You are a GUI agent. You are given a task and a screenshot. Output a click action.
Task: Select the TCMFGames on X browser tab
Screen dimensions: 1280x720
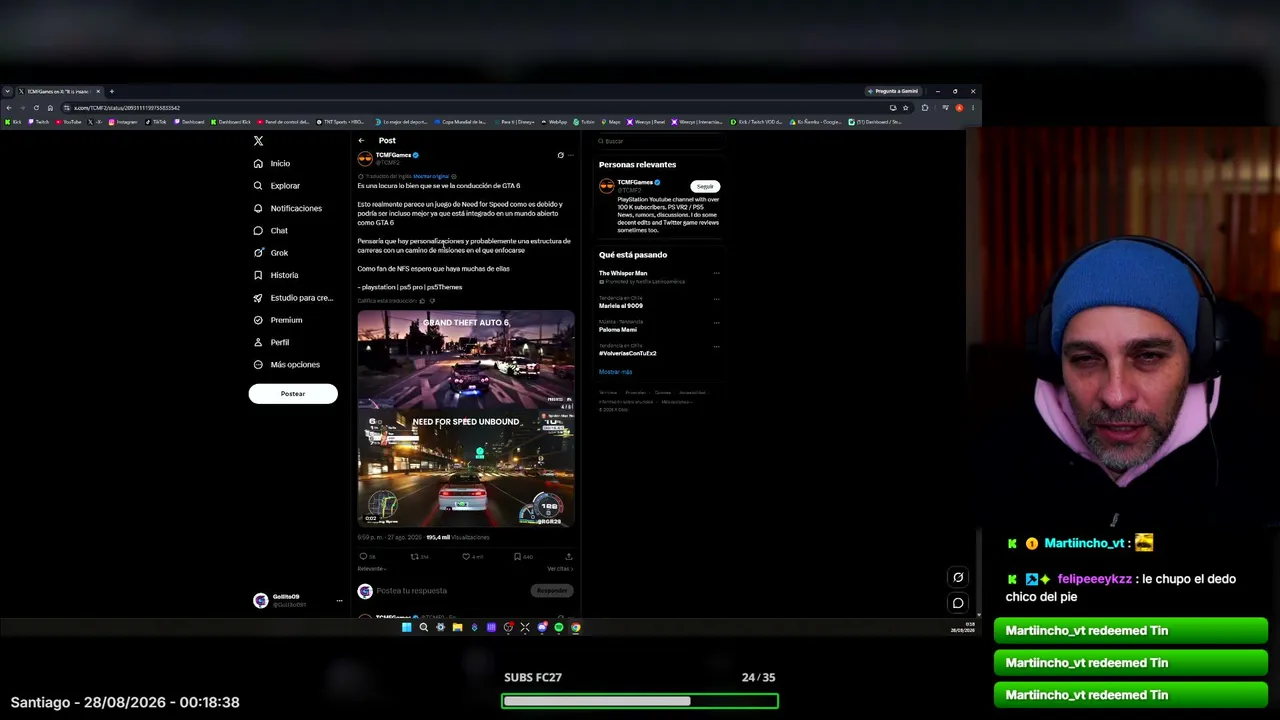click(x=59, y=91)
